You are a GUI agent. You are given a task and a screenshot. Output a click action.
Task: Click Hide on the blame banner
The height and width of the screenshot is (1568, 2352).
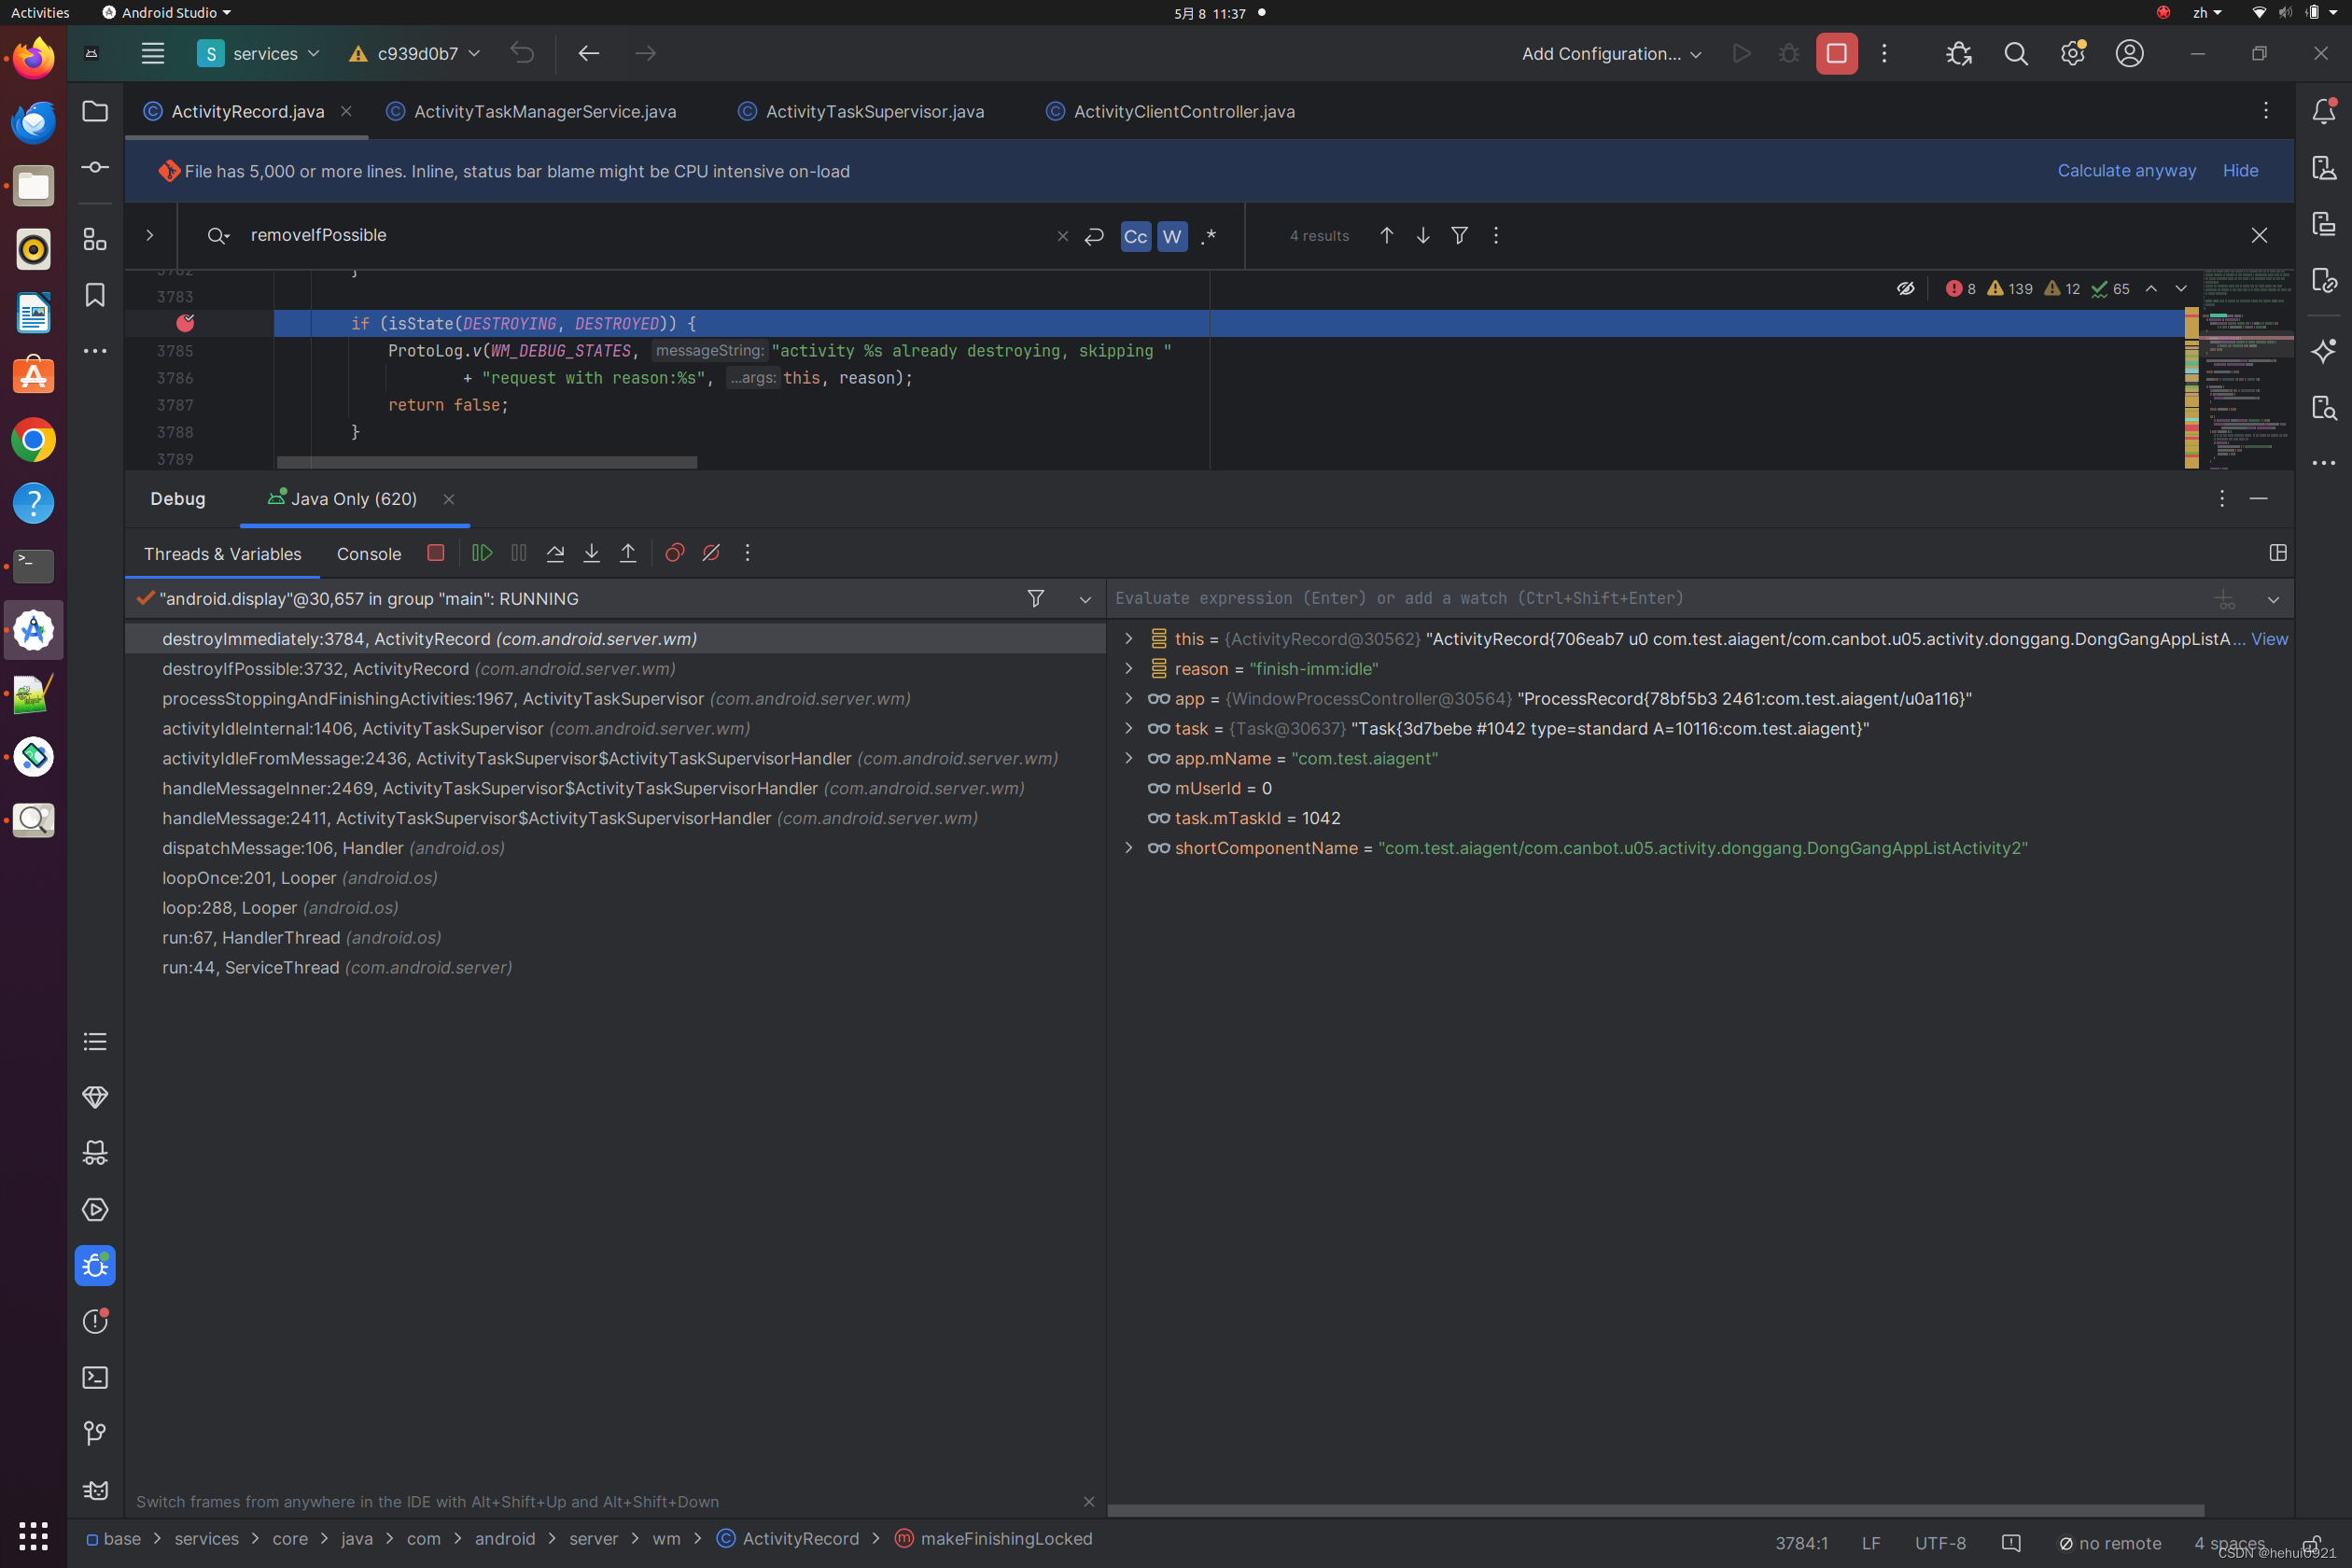2240,171
